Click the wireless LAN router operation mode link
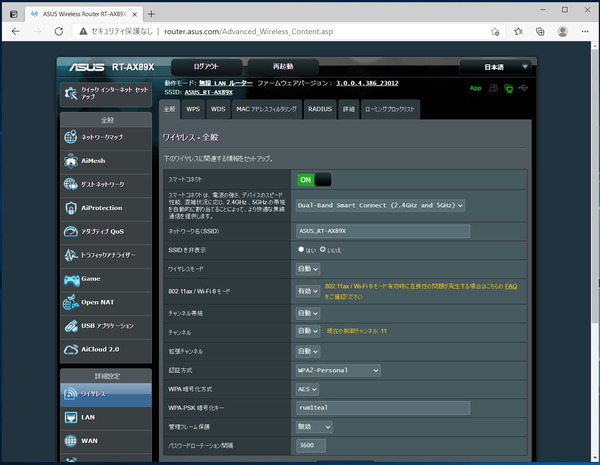The width and height of the screenshot is (600, 465). pyautogui.click(x=226, y=83)
